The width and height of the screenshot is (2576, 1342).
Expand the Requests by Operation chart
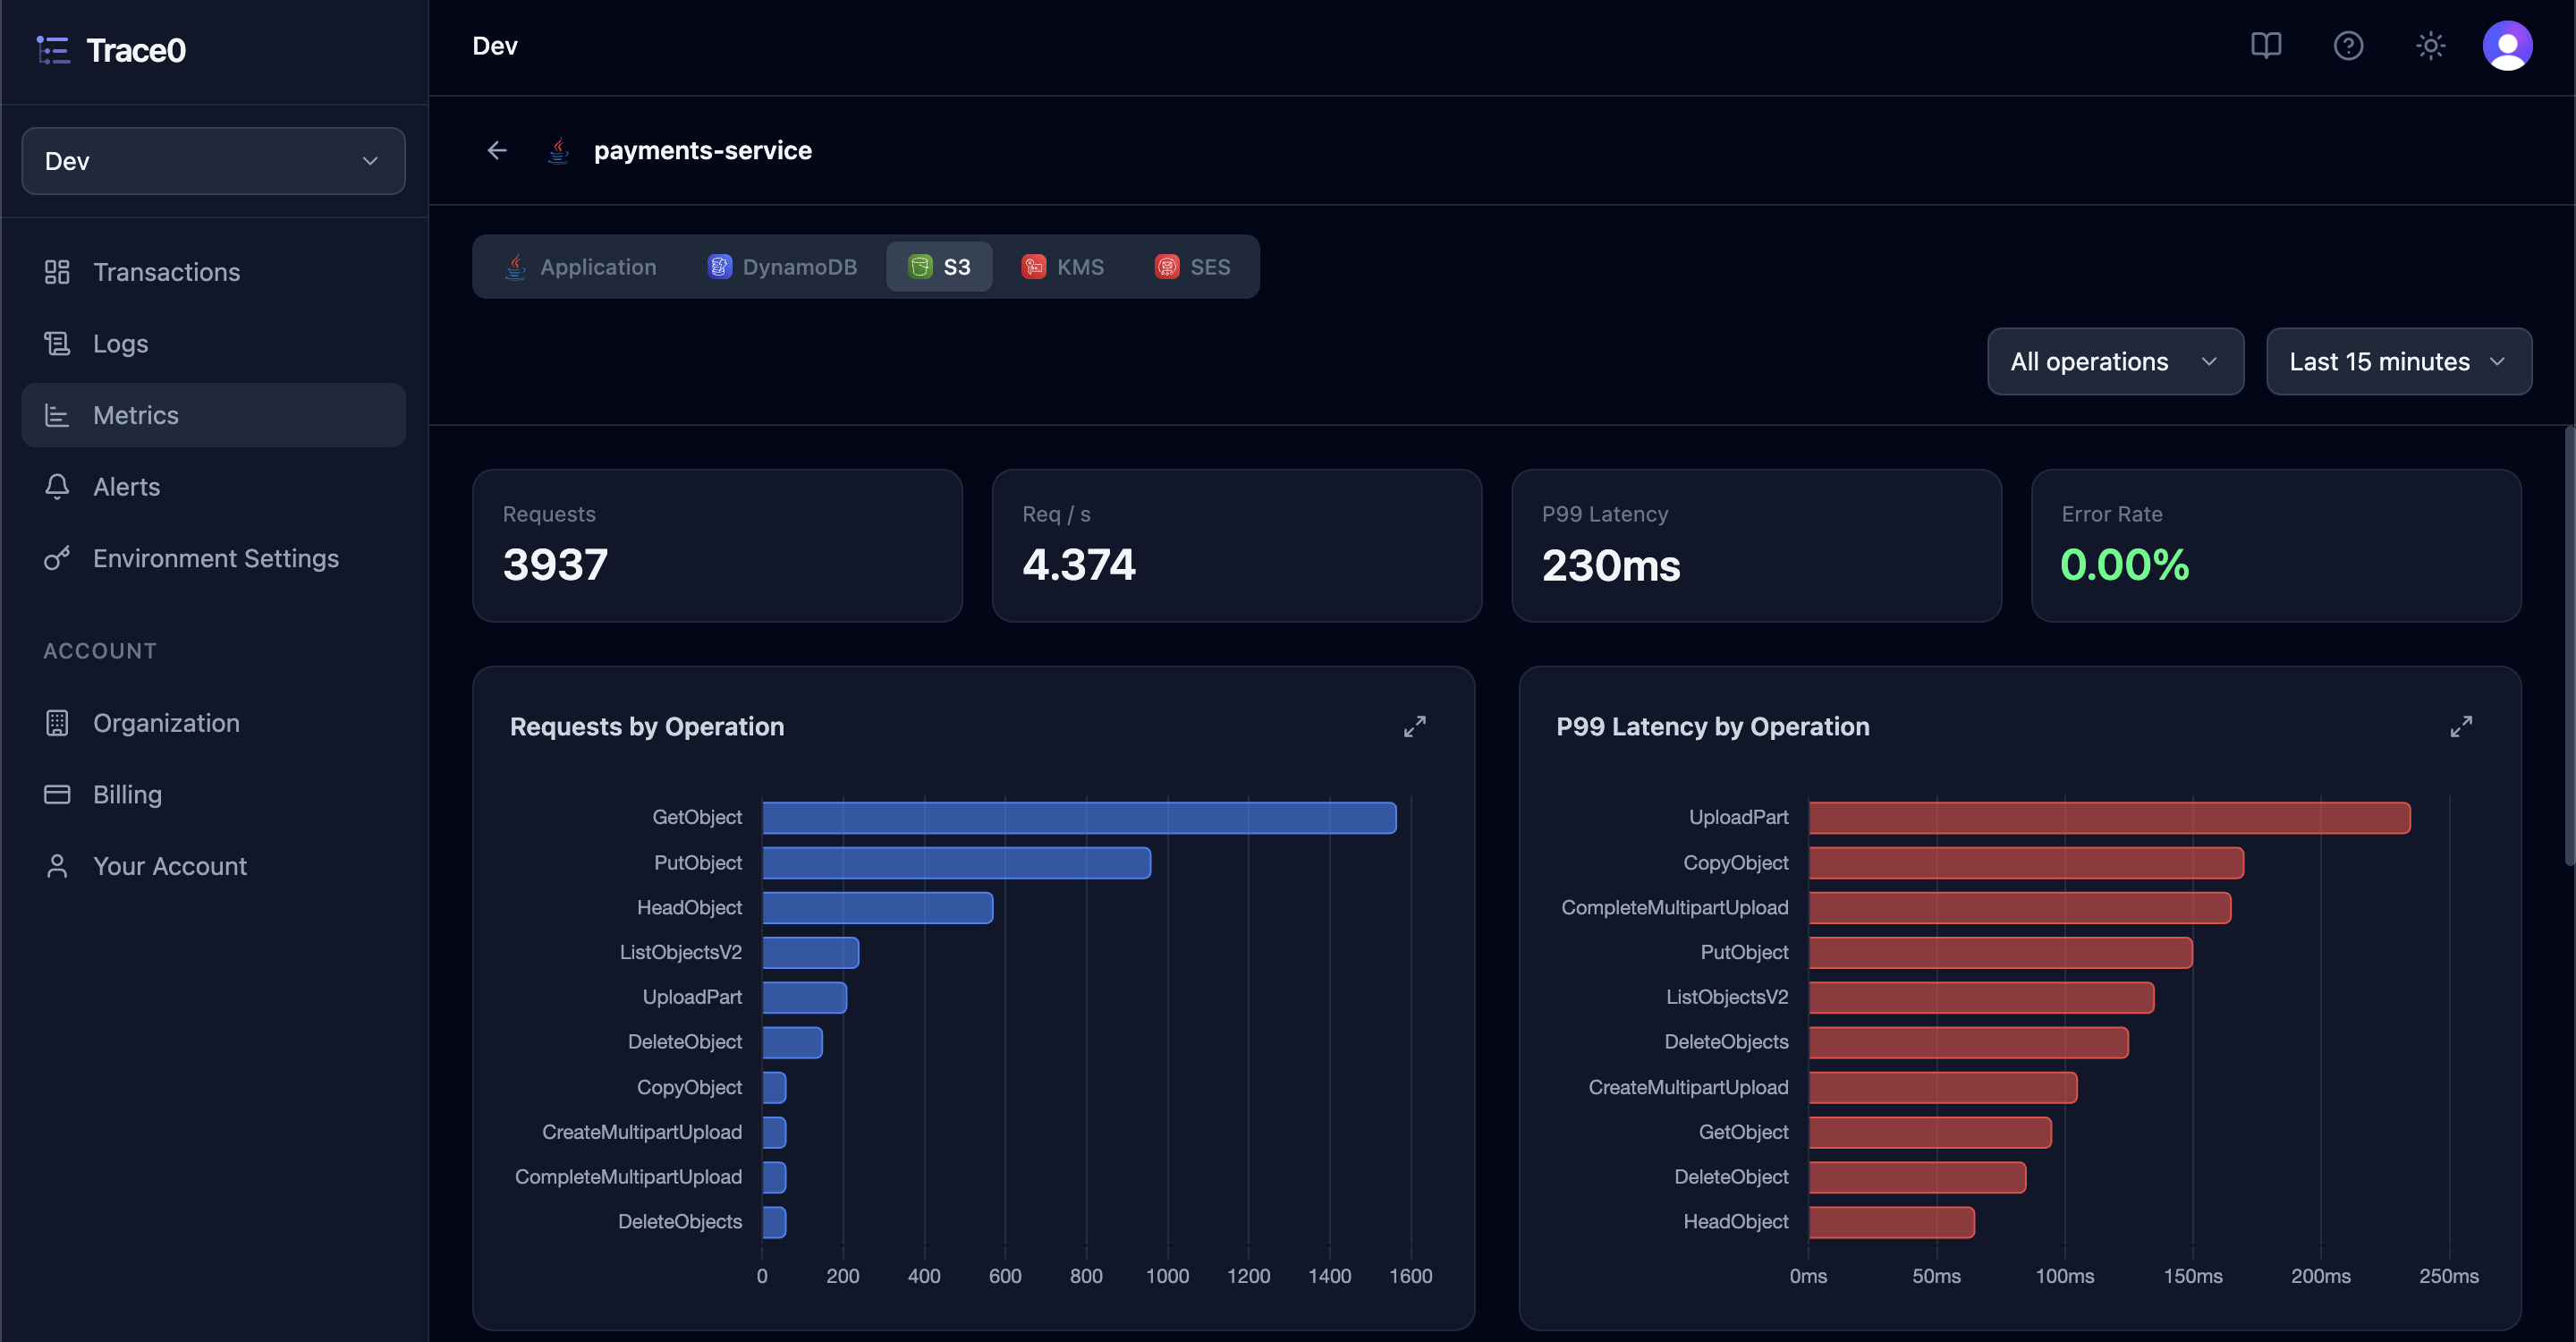[1414, 727]
